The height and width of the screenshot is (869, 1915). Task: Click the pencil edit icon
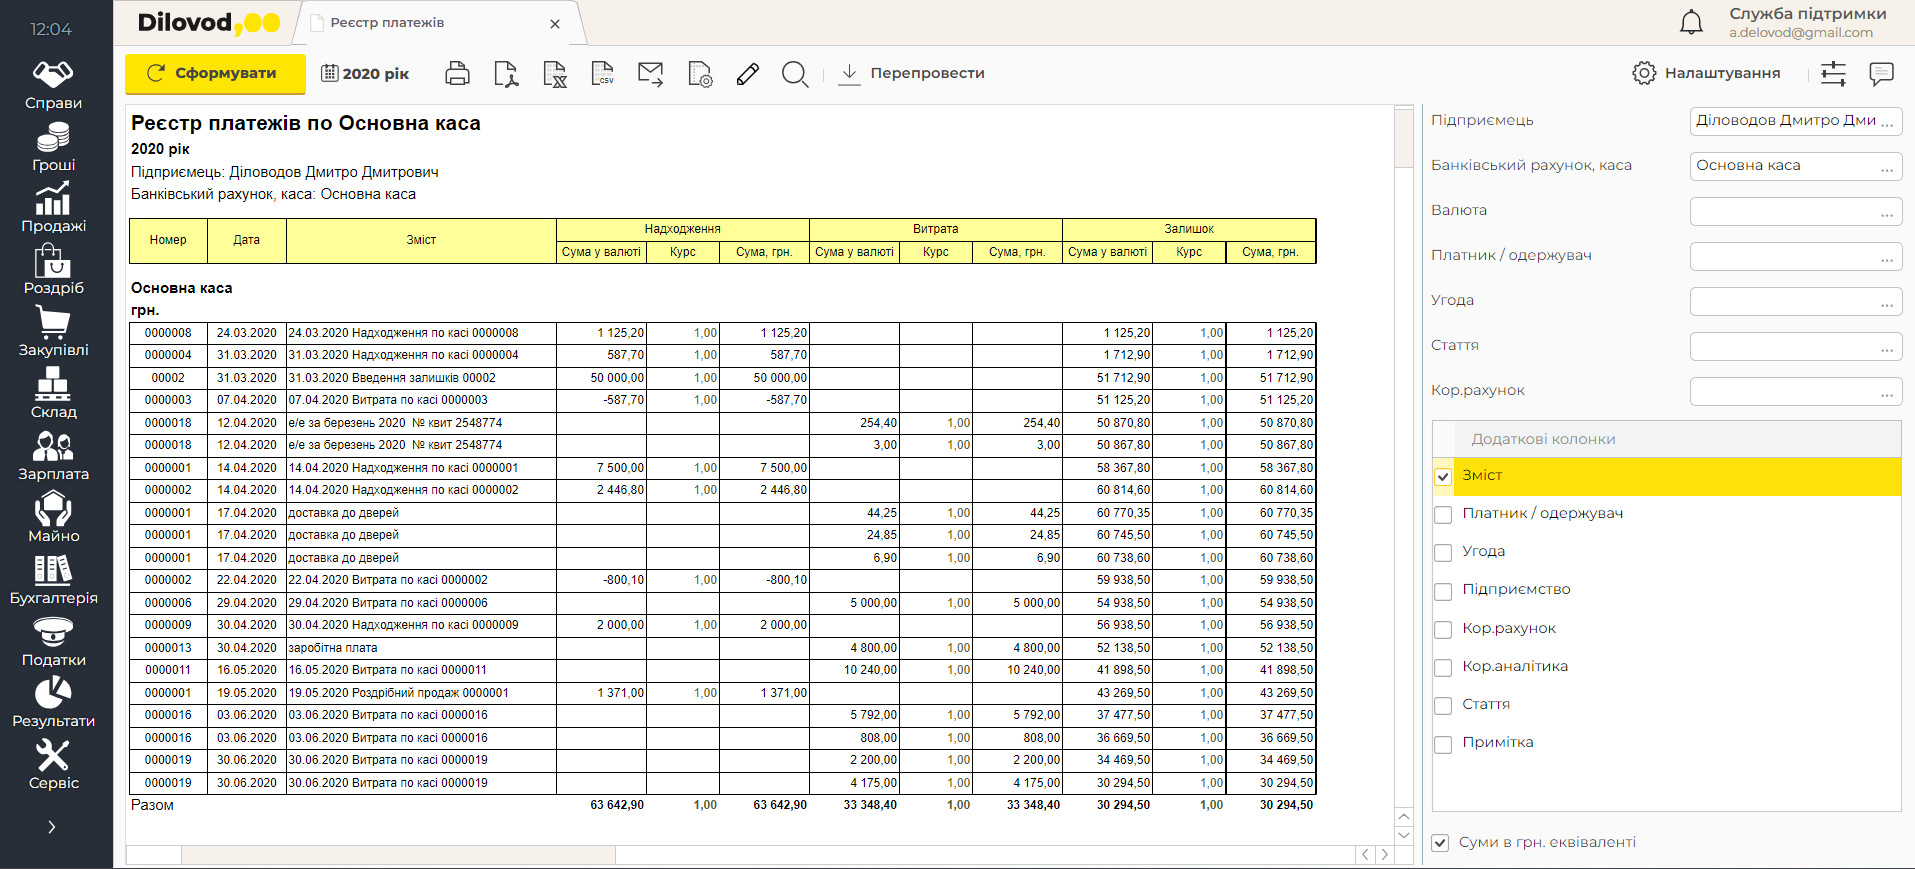(x=747, y=74)
